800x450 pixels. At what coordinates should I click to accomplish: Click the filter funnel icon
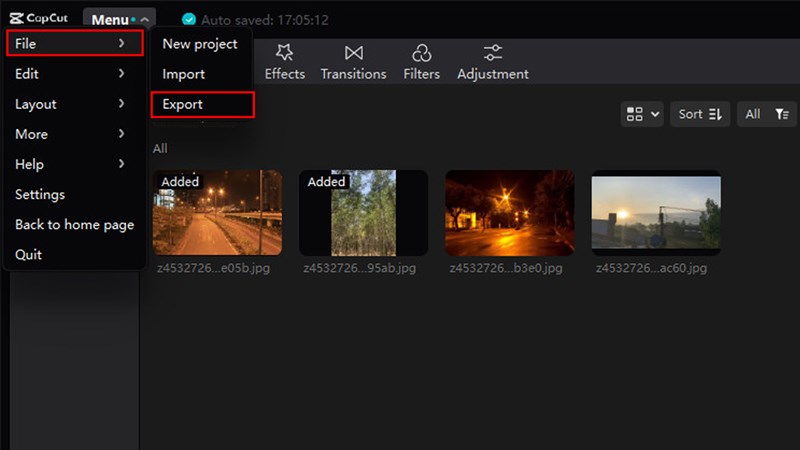[x=782, y=114]
